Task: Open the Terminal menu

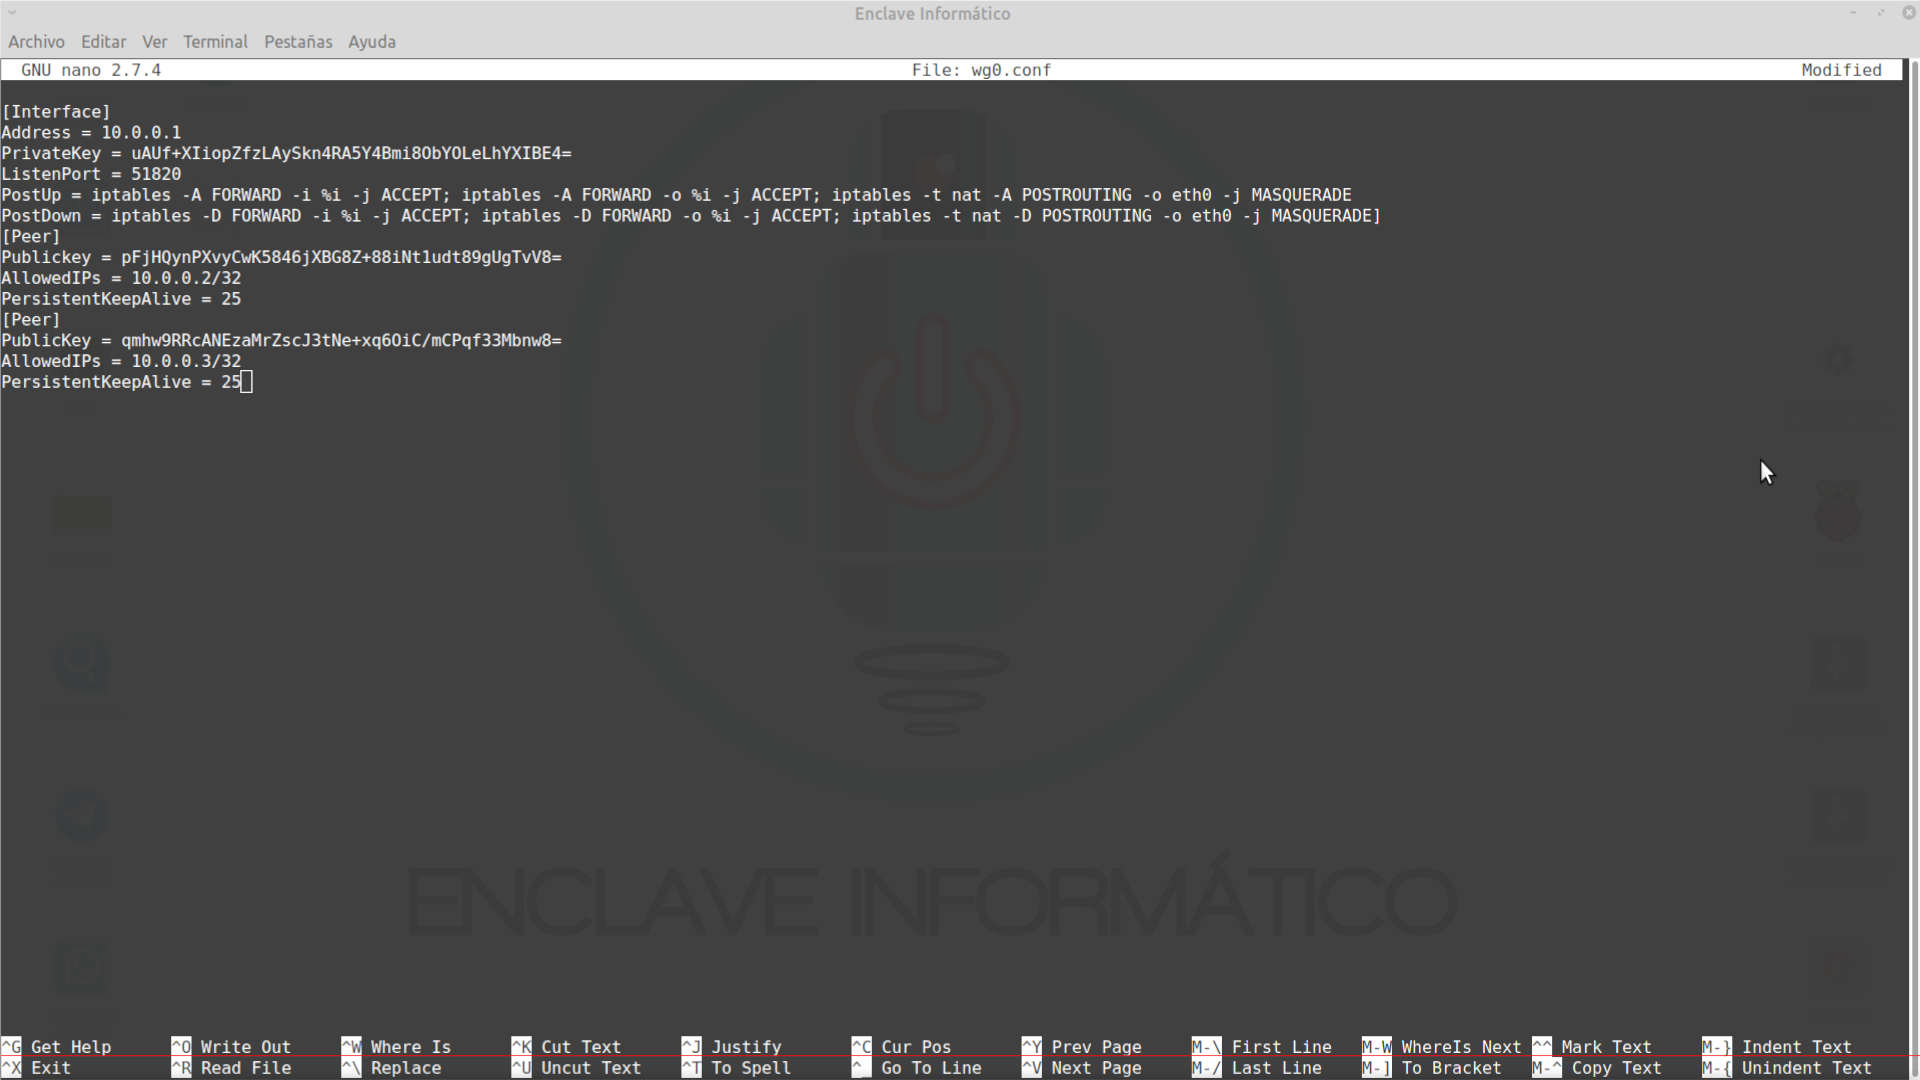Action: click(215, 42)
